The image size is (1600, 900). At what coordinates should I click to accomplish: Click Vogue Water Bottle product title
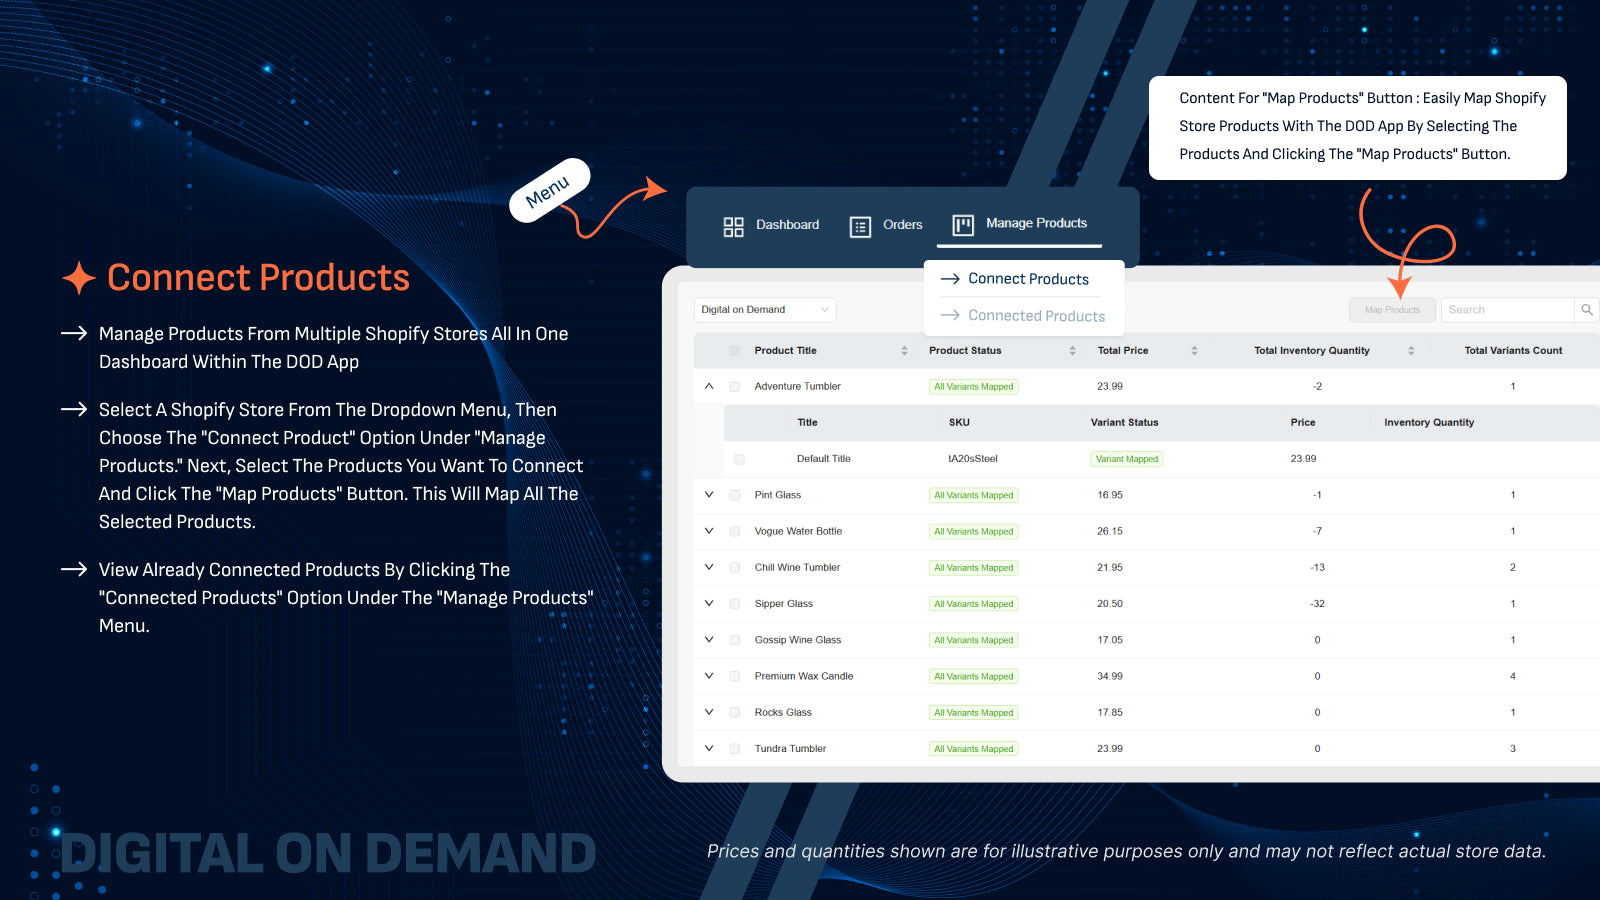click(x=798, y=531)
